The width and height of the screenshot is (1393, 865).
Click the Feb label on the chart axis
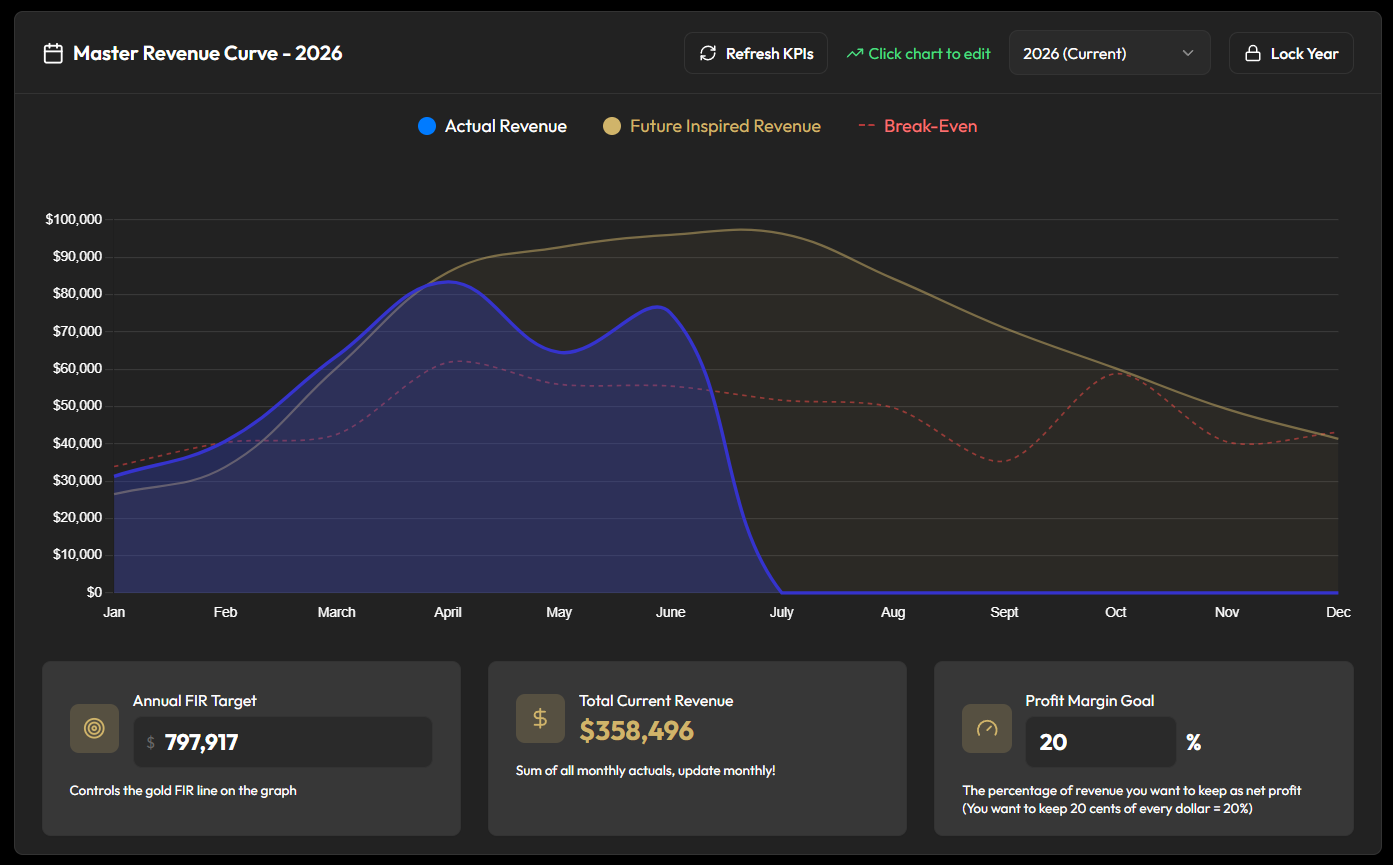(225, 612)
